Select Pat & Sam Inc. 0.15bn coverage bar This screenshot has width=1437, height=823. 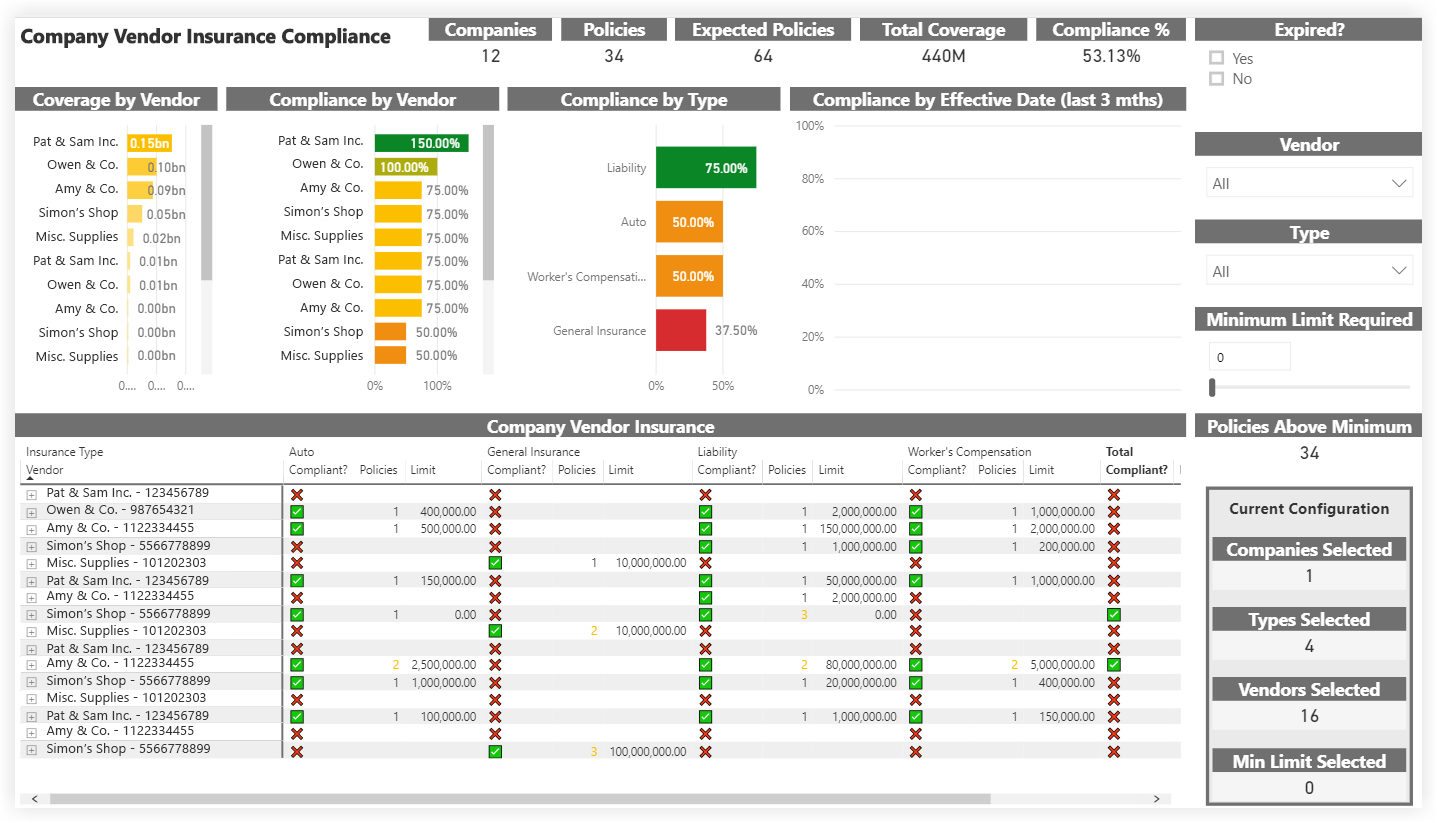[x=150, y=143]
